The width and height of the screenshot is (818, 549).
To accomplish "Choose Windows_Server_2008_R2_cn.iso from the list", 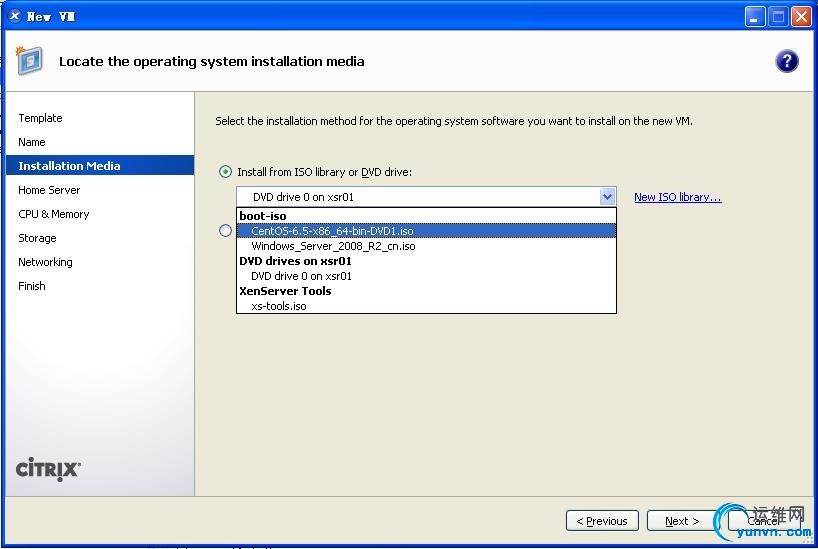I will point(426,246).
